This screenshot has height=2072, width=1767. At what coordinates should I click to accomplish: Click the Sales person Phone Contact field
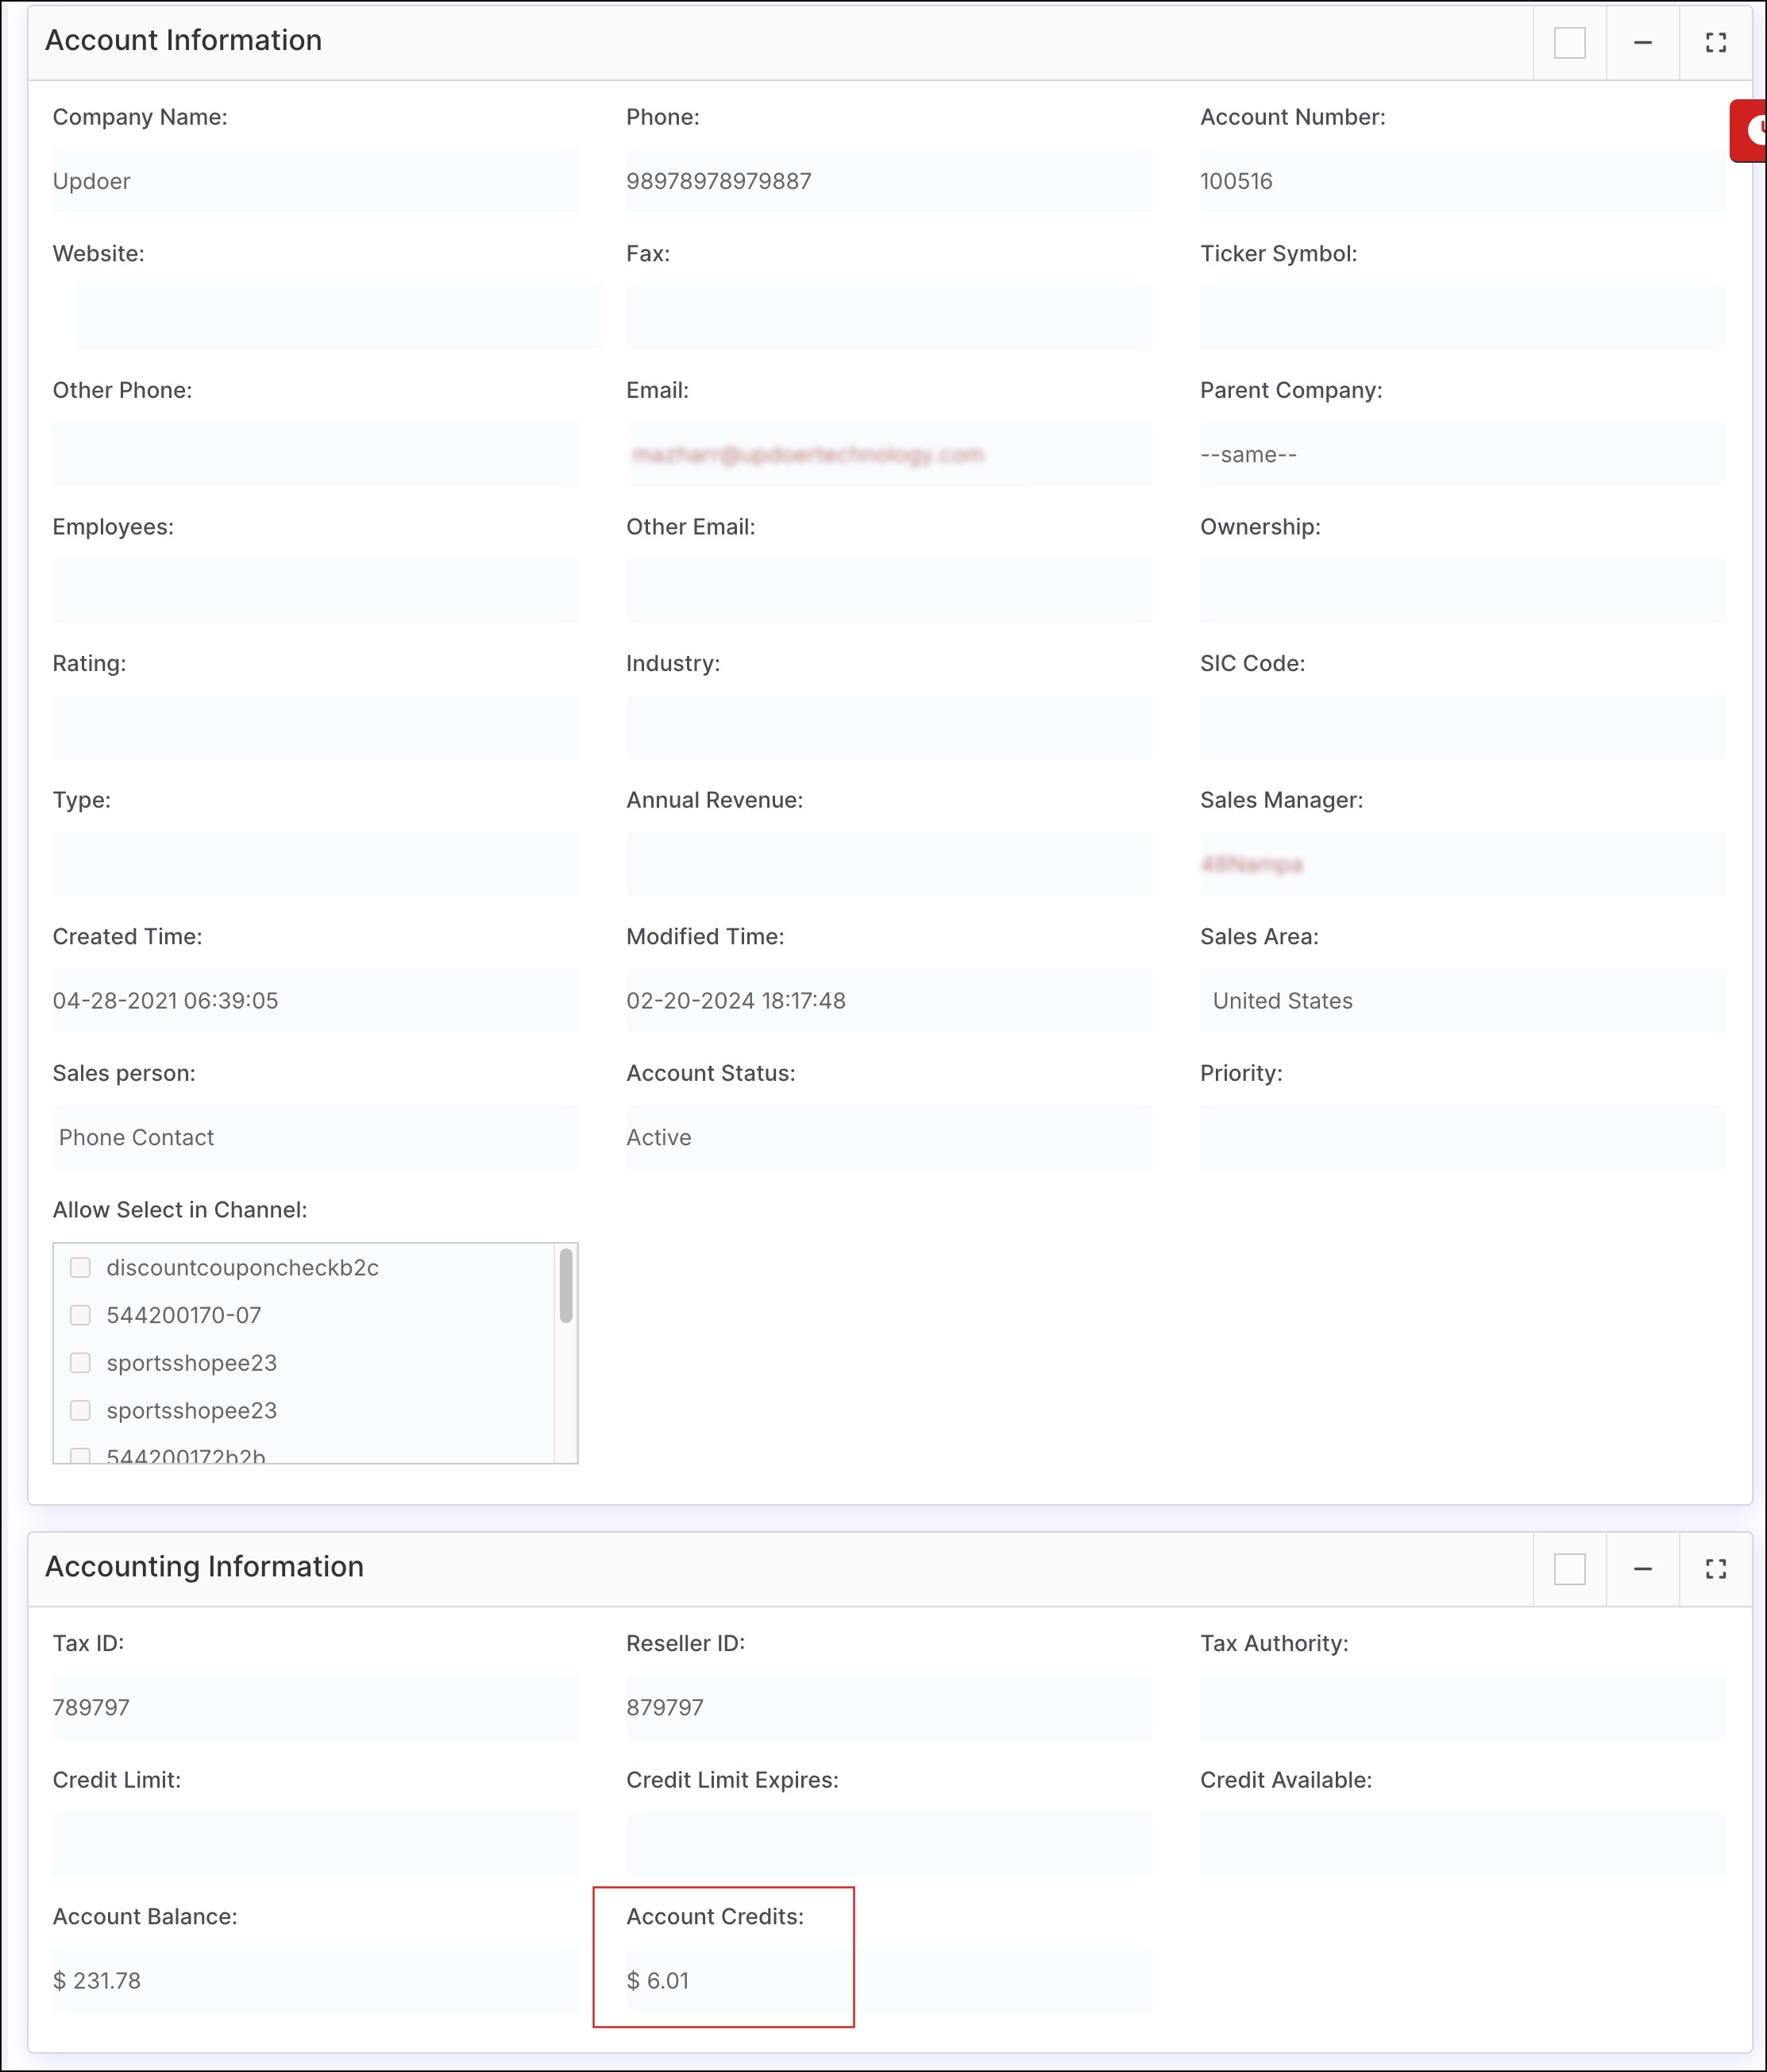pos(315,1137)
